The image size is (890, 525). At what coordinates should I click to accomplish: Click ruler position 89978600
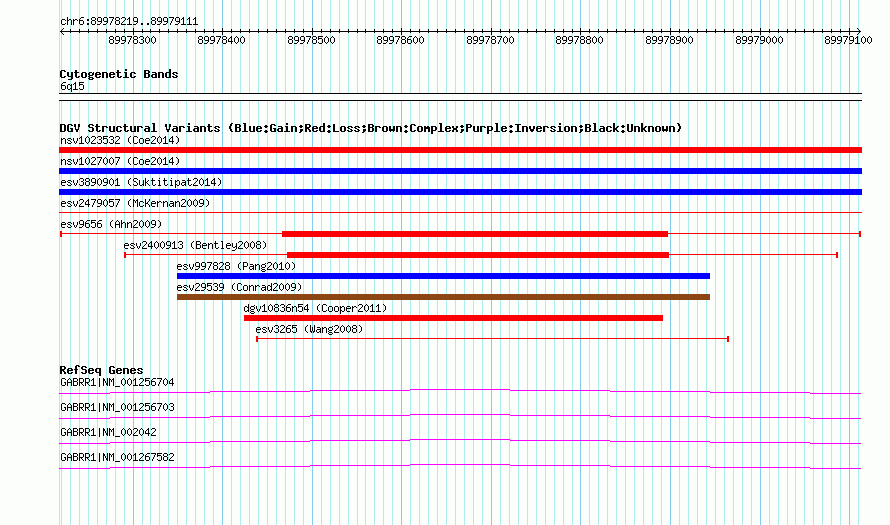(401, 40)
